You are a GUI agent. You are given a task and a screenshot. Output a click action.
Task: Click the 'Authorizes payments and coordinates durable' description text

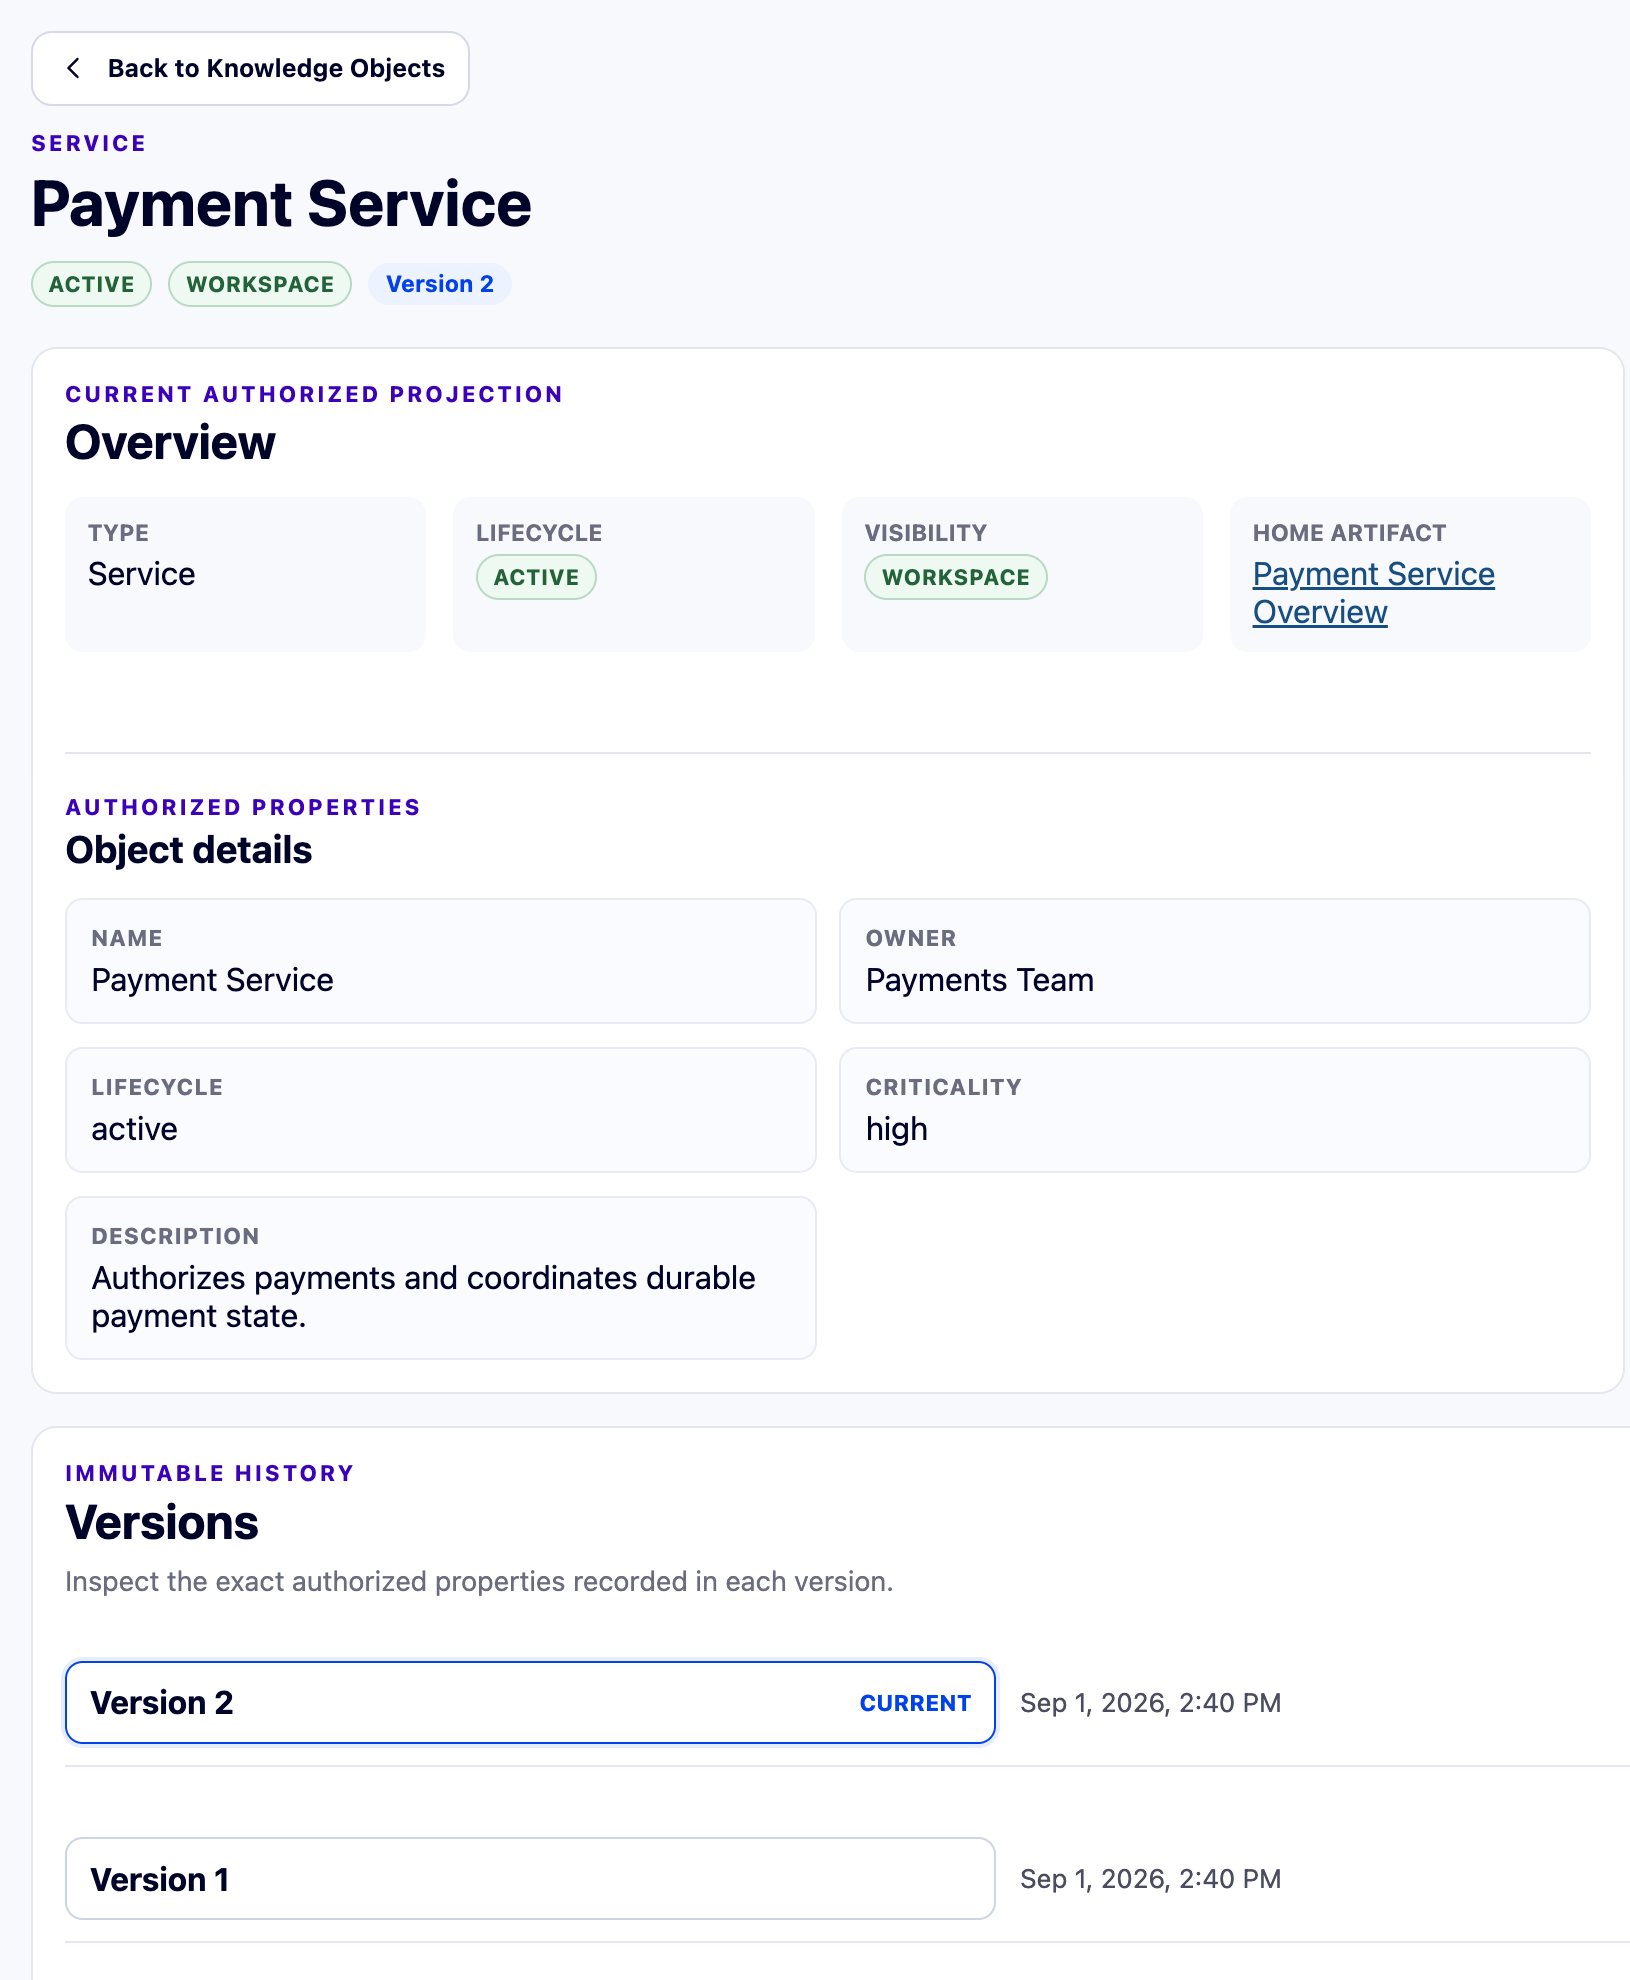pyautogui.click(x=423, y=1278)
